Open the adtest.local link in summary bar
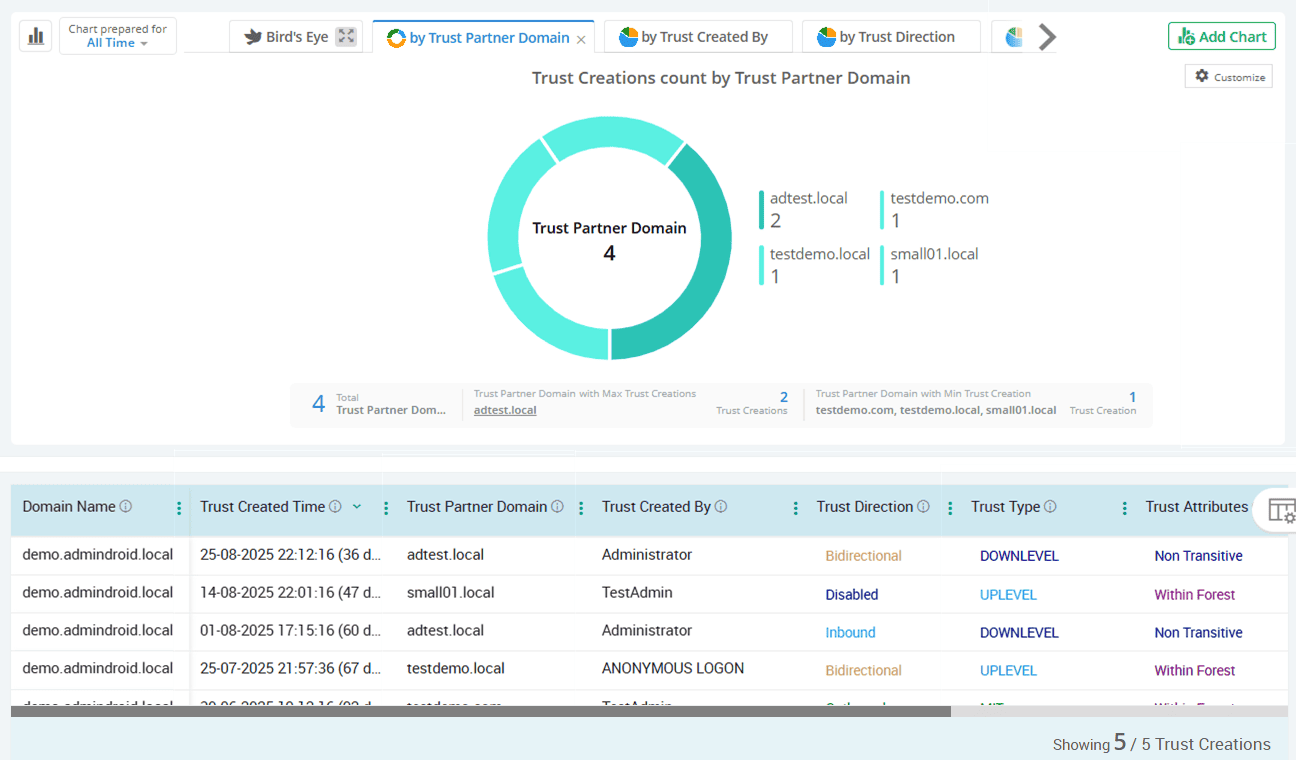Viewport: 1296px width, 760px height. [504, 409]
